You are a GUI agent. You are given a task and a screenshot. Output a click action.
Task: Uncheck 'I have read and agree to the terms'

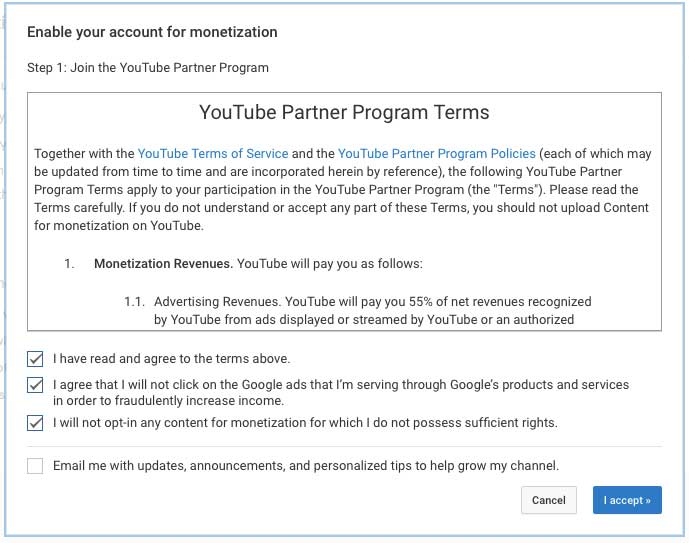pos(35,359)
